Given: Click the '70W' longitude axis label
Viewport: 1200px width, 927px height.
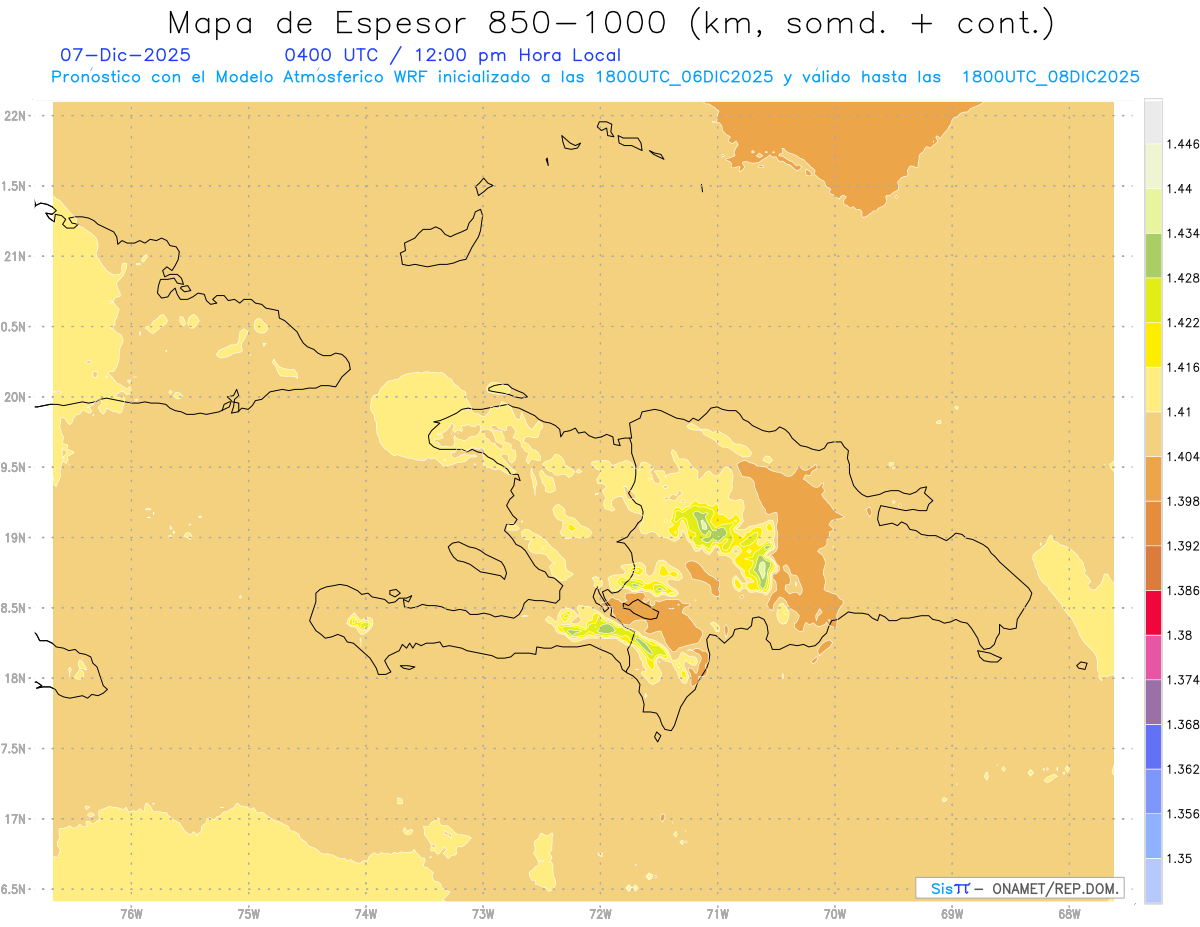Looking at the screenshot, I should click(835, 914).
